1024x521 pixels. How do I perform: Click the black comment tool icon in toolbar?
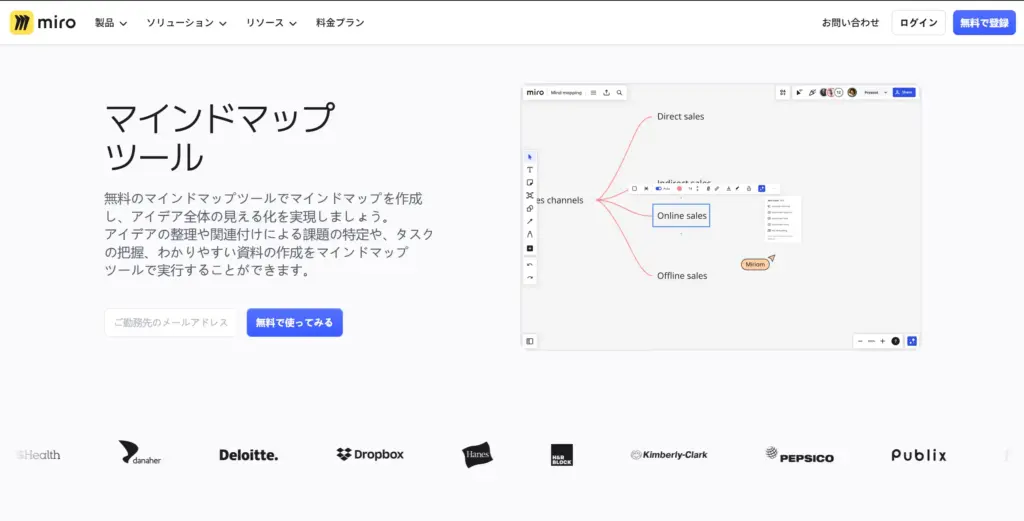pyautogui.click(x=530, y=248)
